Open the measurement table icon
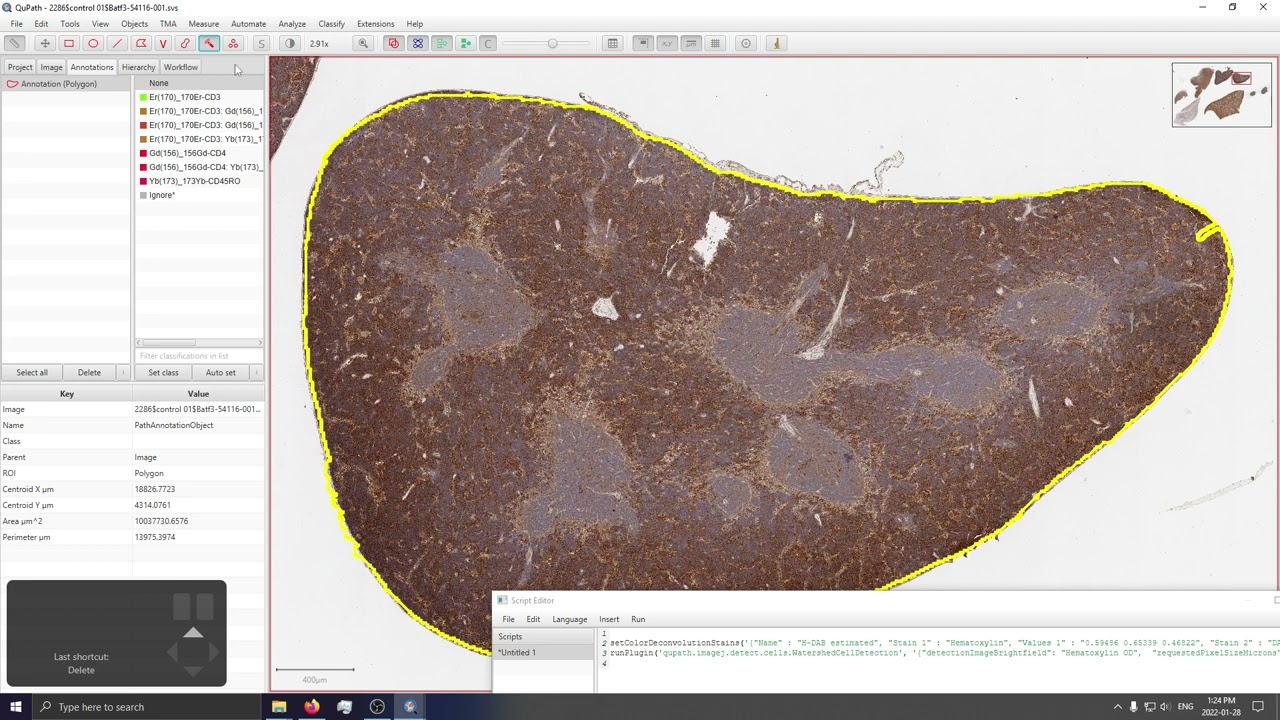This screenshot has width=1280, height=720. [612, 43]
